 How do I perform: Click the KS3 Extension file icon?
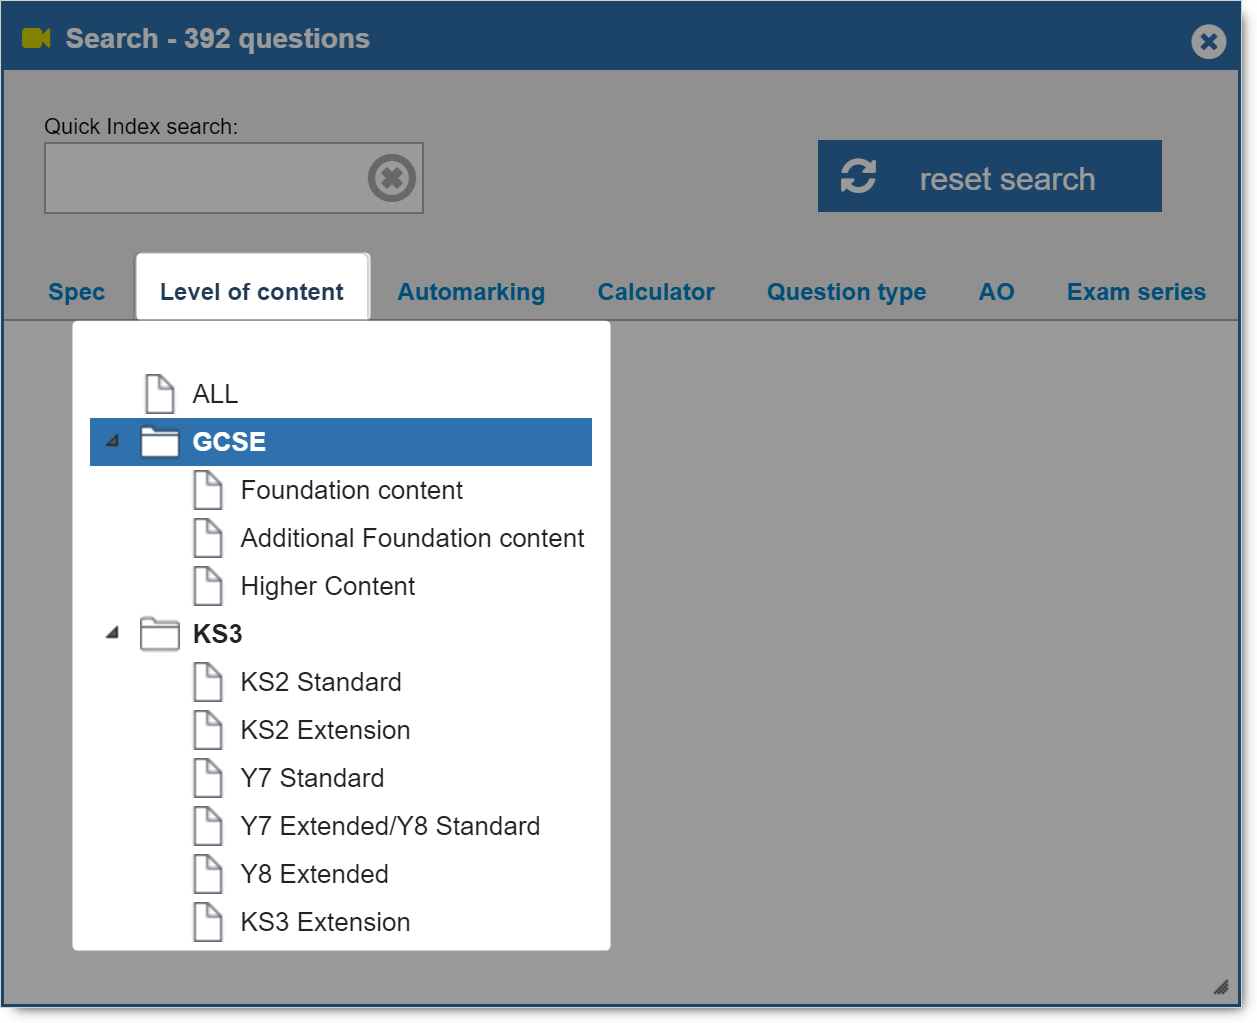pos(207,922)
